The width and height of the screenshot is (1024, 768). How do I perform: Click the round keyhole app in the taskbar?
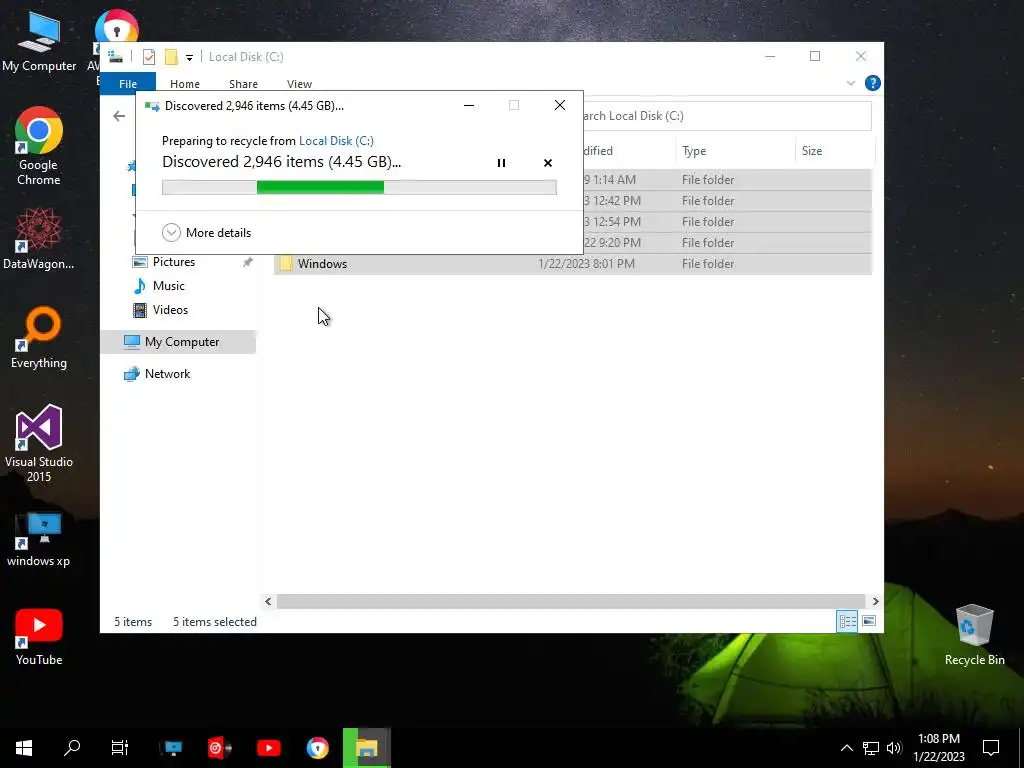coord(317,748)
